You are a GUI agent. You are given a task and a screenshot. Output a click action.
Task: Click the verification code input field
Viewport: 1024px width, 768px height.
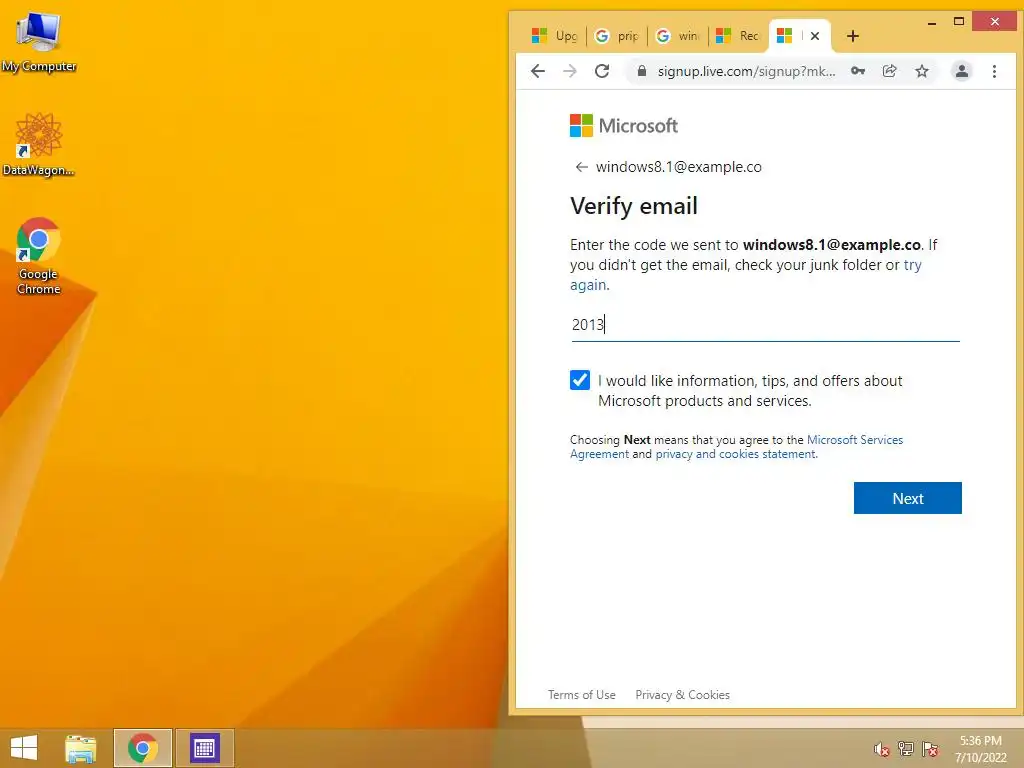tap(765, 325)
